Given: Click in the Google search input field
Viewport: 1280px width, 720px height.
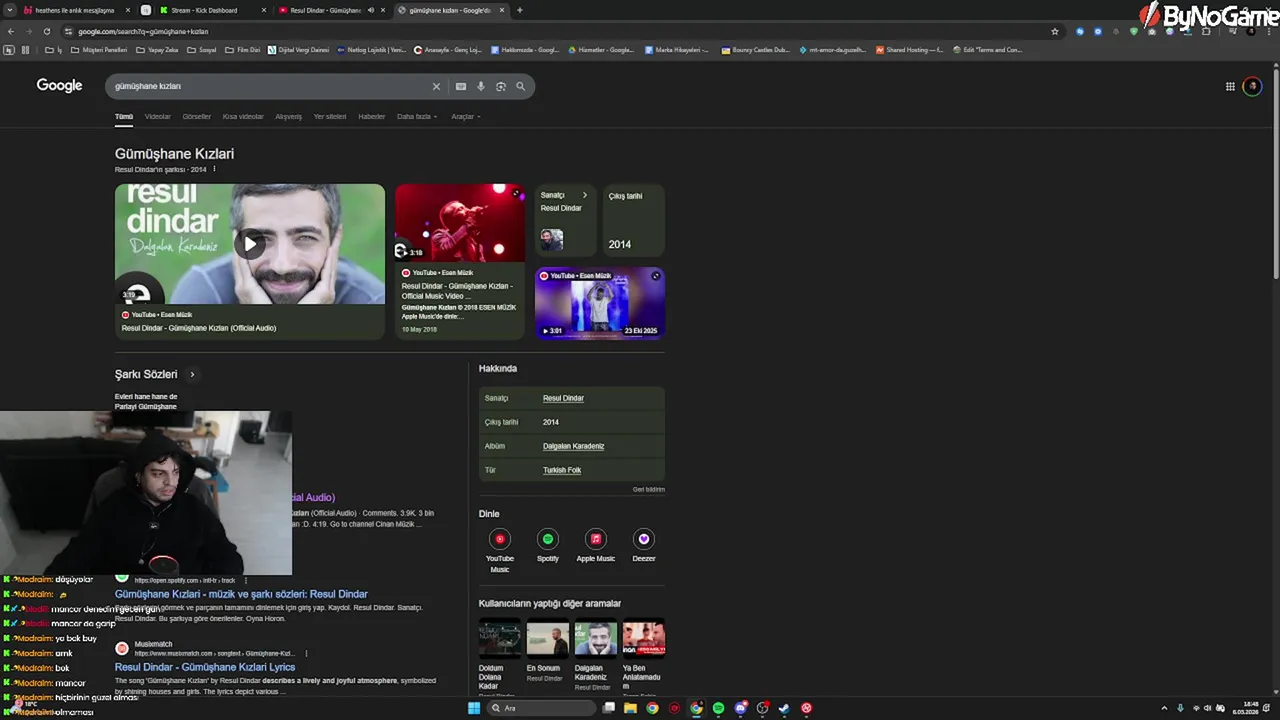Looking at the screenshot, I should tap(270, 86).
